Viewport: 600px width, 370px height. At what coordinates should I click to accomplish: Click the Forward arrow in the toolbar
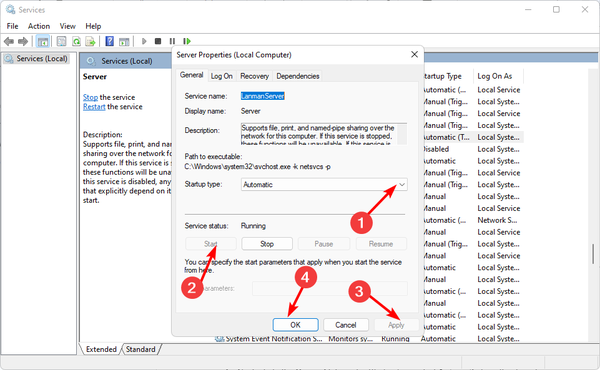[x=23, y=41]
